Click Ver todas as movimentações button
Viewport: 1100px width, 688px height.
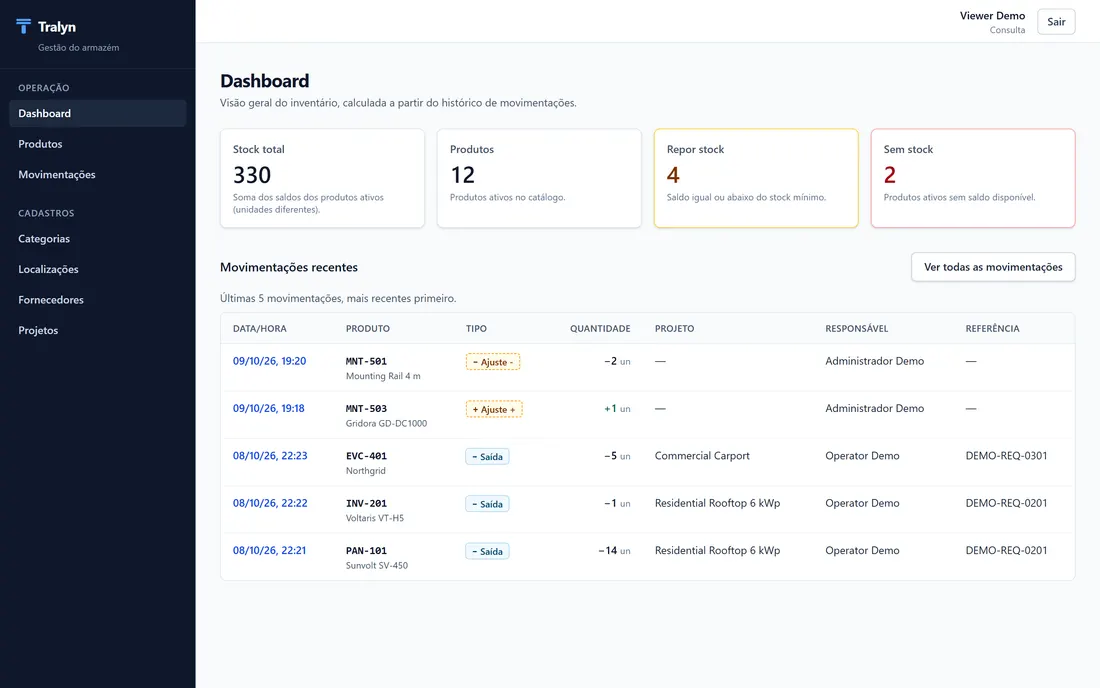(993, 267)
